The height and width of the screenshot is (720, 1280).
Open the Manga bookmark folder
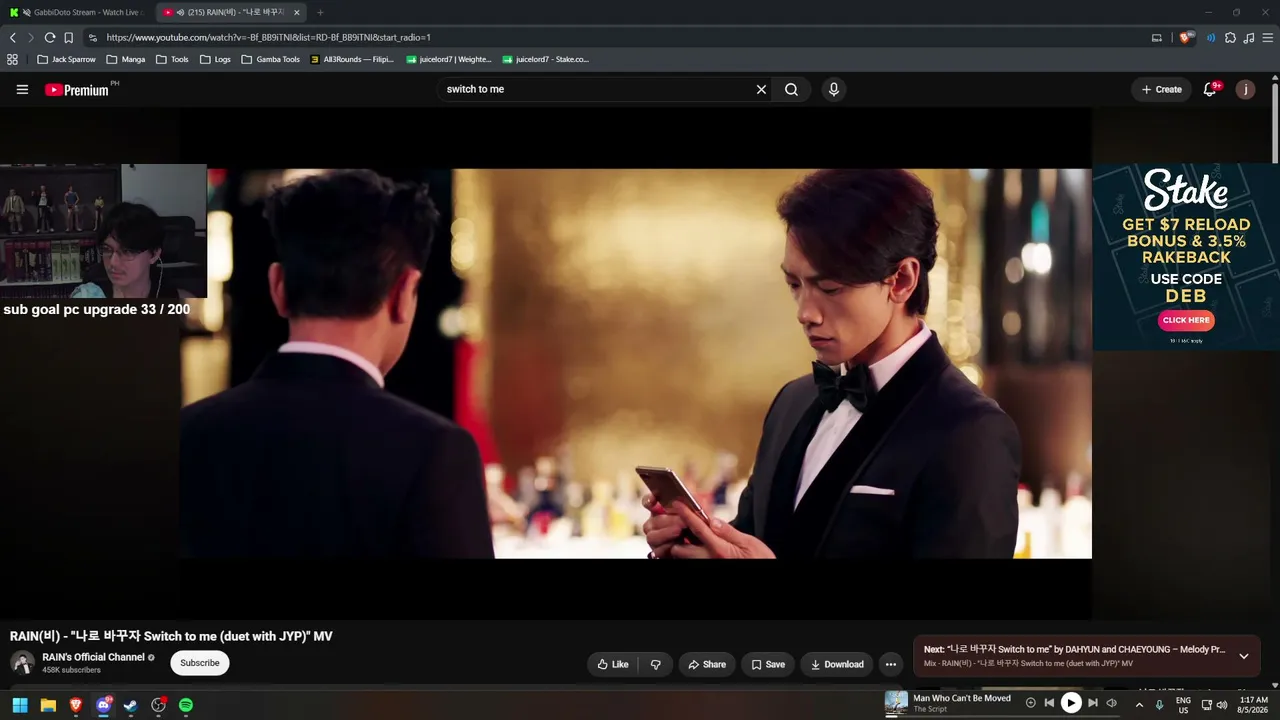pos(126,59)
